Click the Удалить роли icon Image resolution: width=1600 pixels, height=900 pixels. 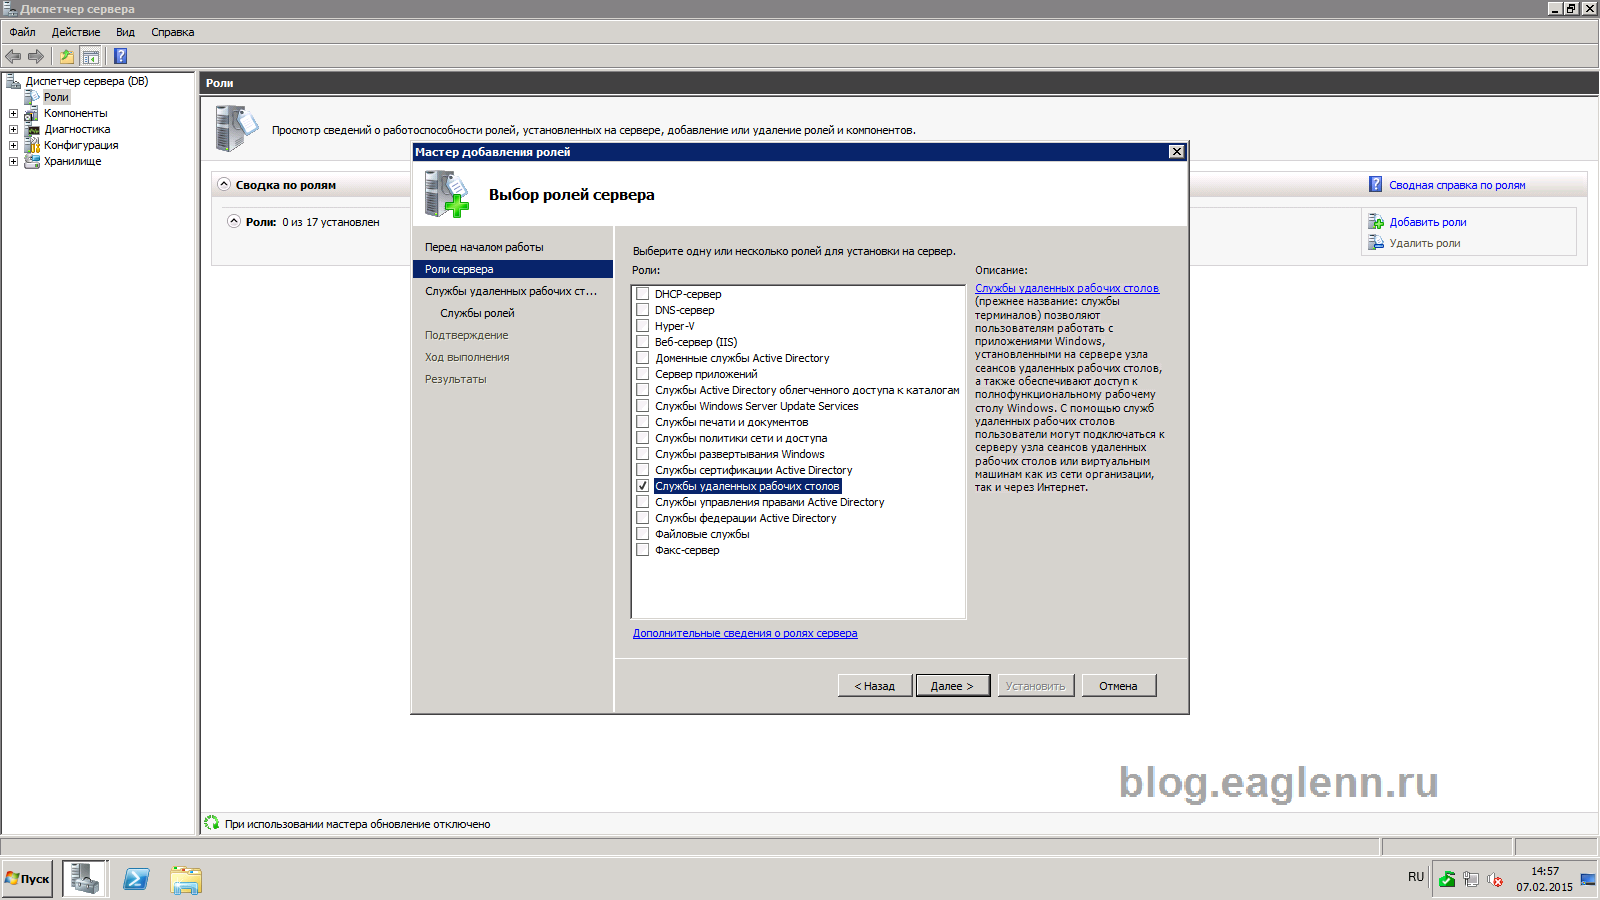point(1376,243)
